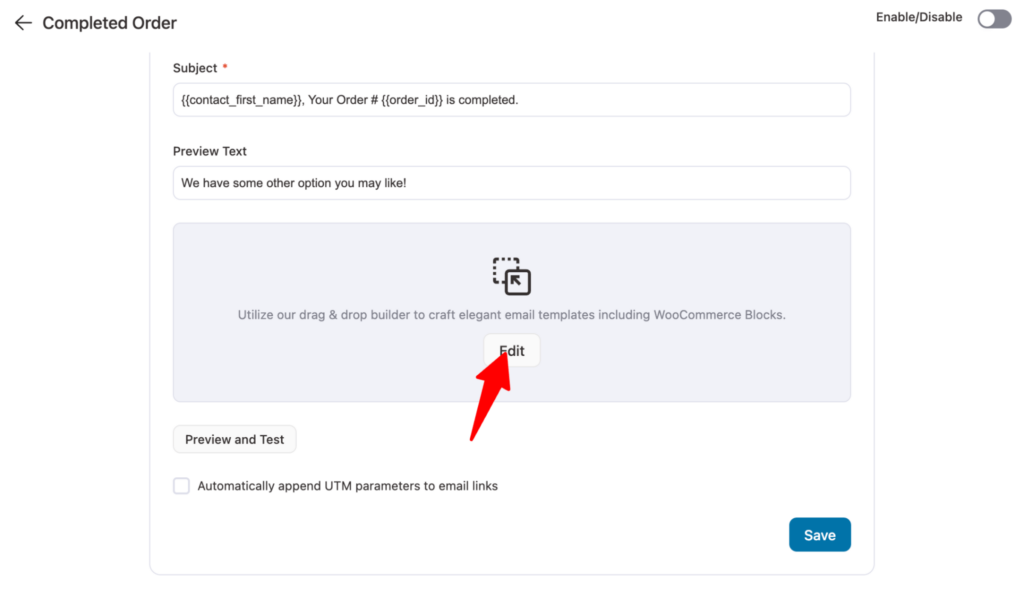
Task: Enable automatically append UTM parameters checkbox
Action: pos(181,485)
